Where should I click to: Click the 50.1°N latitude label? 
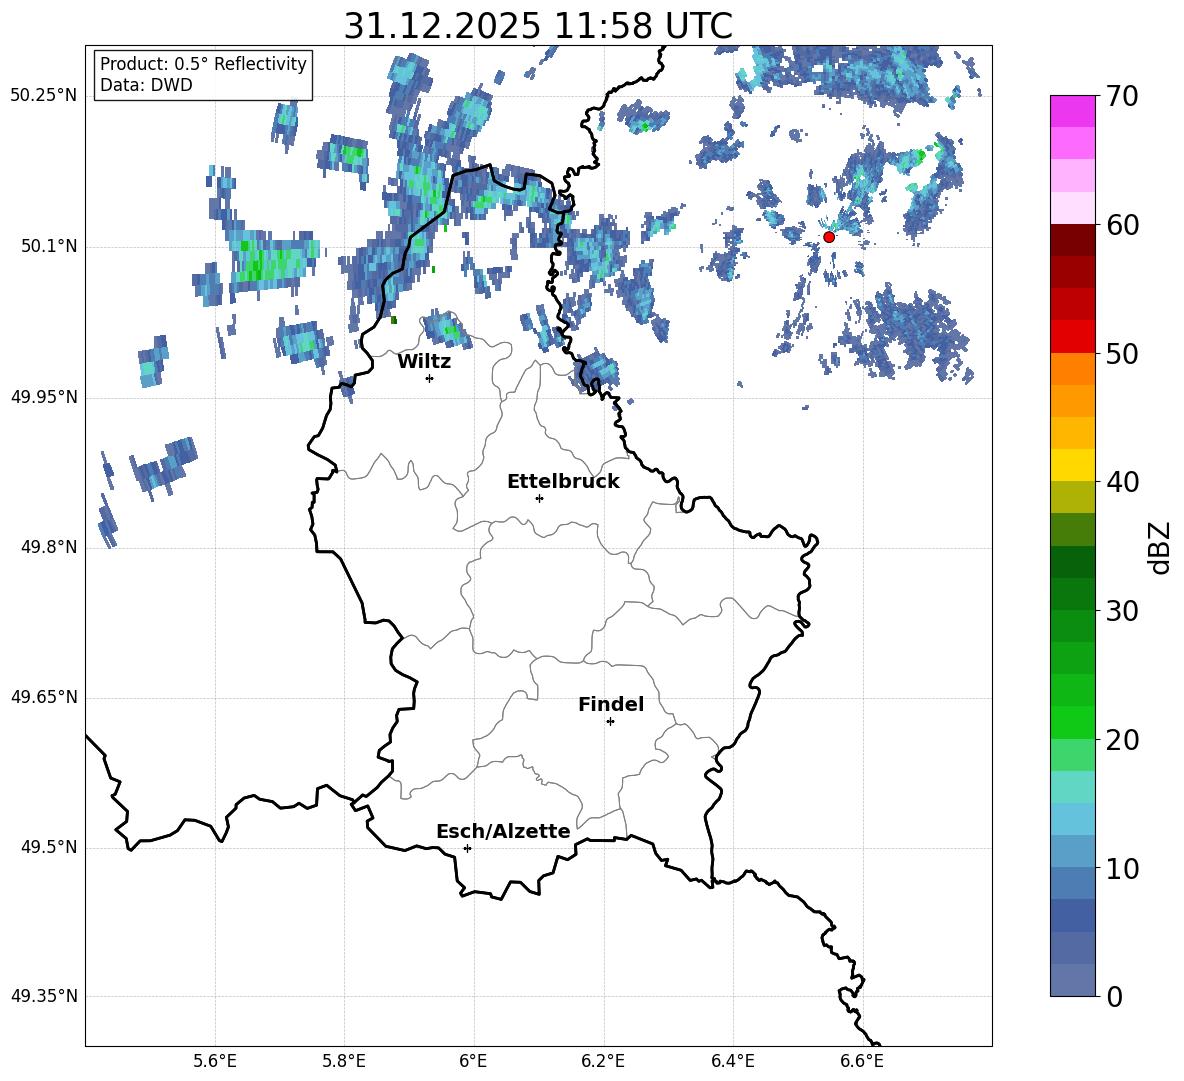point(49,246)
